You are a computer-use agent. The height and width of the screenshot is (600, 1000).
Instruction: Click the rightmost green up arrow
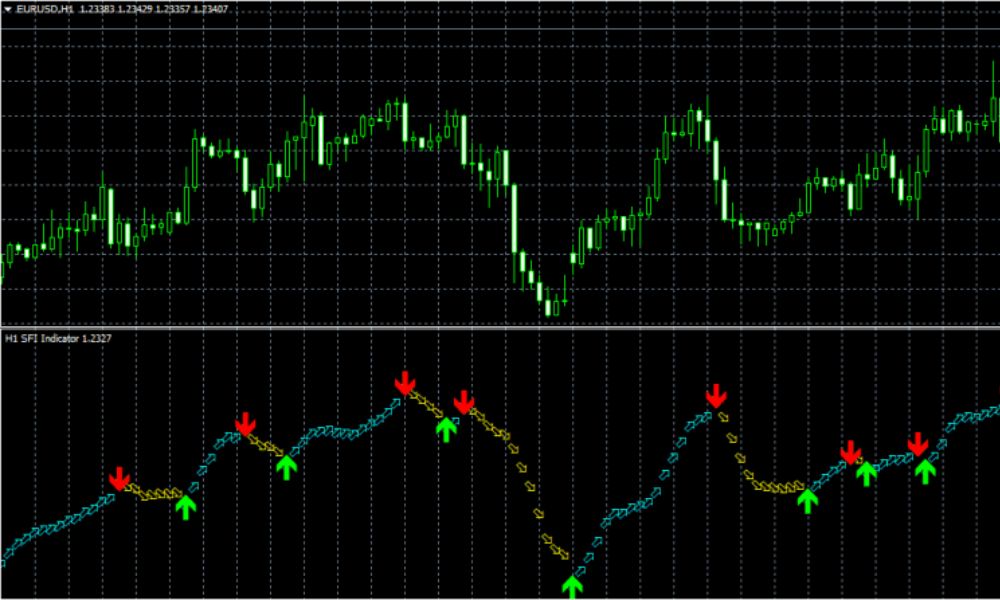pyautogui.click(x=925, y=470)
